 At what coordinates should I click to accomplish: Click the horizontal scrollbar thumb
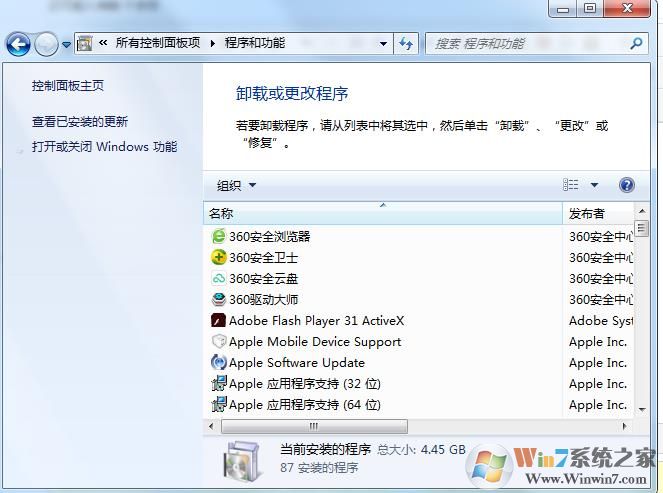314,426
